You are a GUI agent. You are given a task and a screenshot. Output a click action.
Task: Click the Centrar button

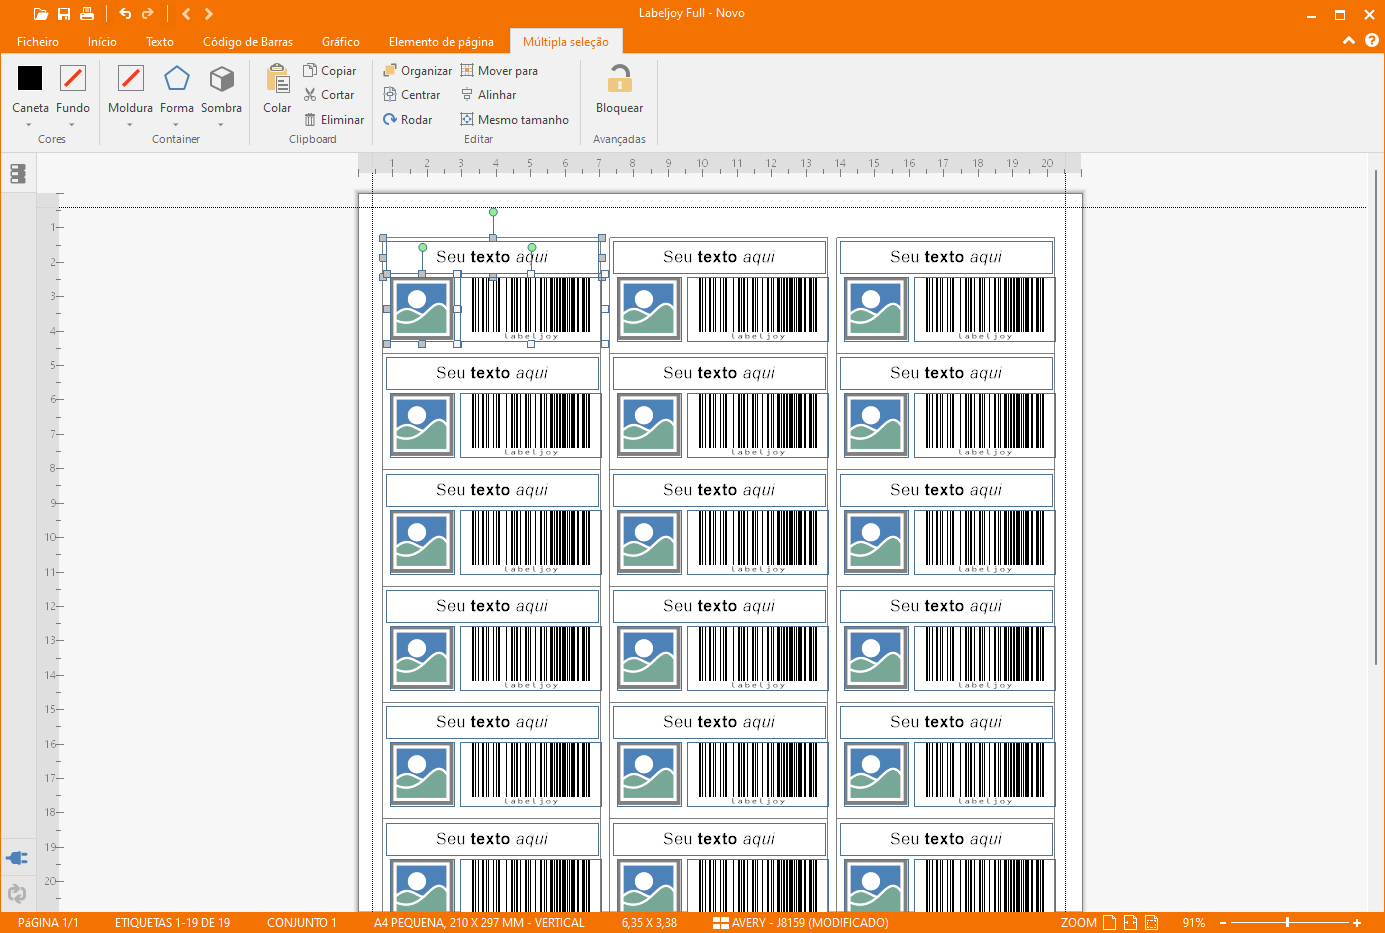coord(411,95)
